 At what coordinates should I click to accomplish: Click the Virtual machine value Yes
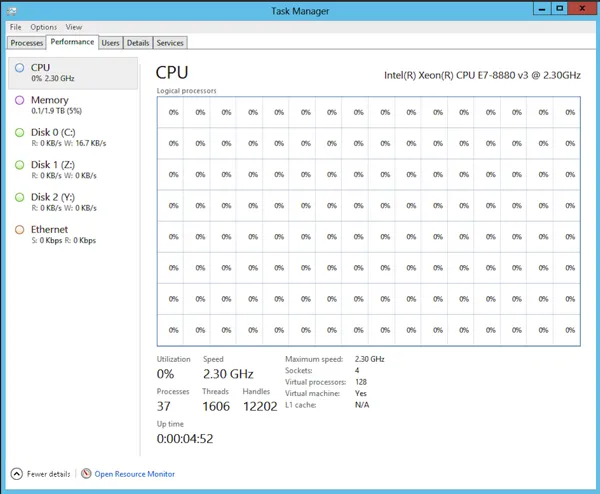point(360,393)
